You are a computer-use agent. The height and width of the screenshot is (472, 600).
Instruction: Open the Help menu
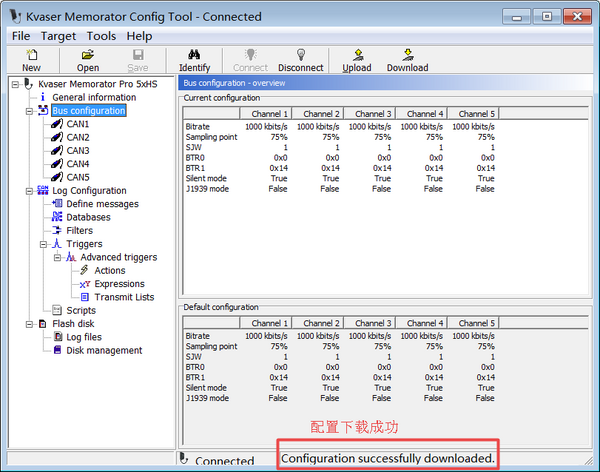pos(139,36)
